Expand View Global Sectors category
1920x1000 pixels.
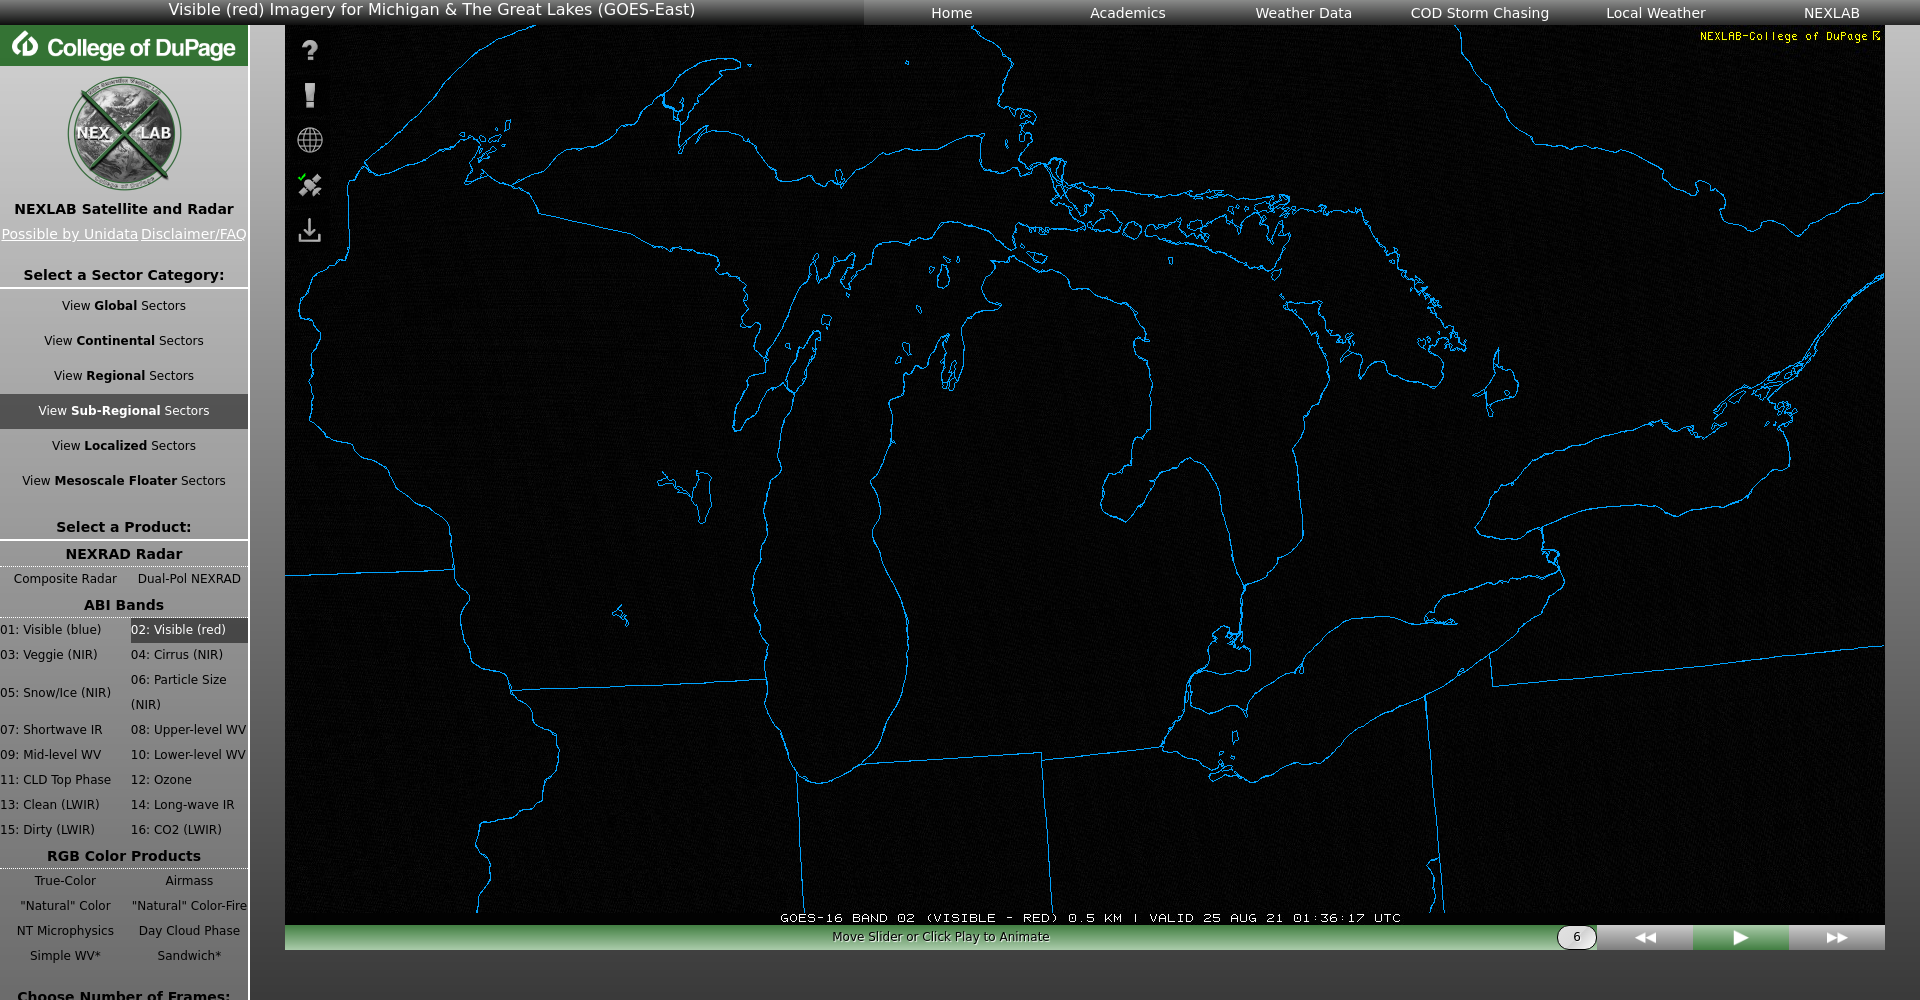click(124, 306)
